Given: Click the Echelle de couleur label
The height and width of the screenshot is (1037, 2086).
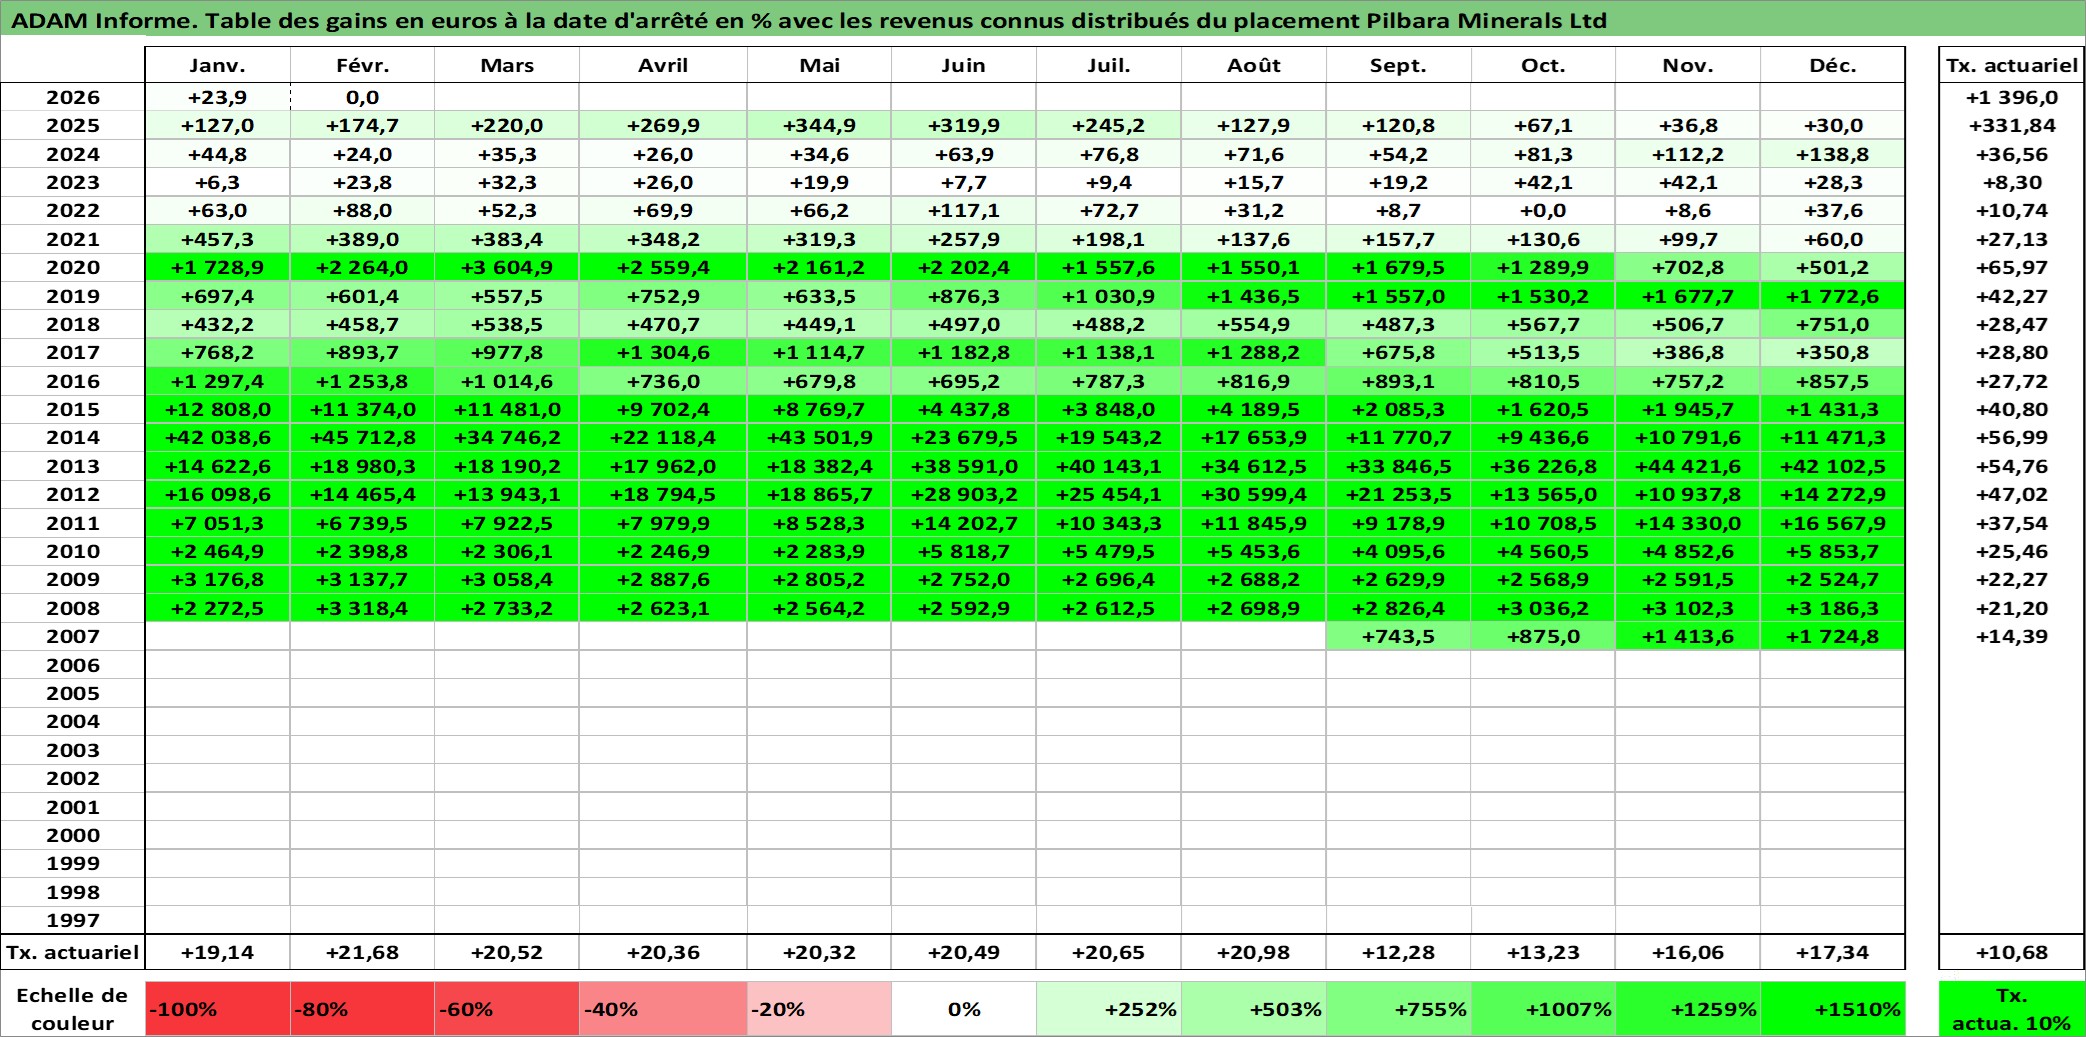Looking at the screenshot, I should point(73,1009).
